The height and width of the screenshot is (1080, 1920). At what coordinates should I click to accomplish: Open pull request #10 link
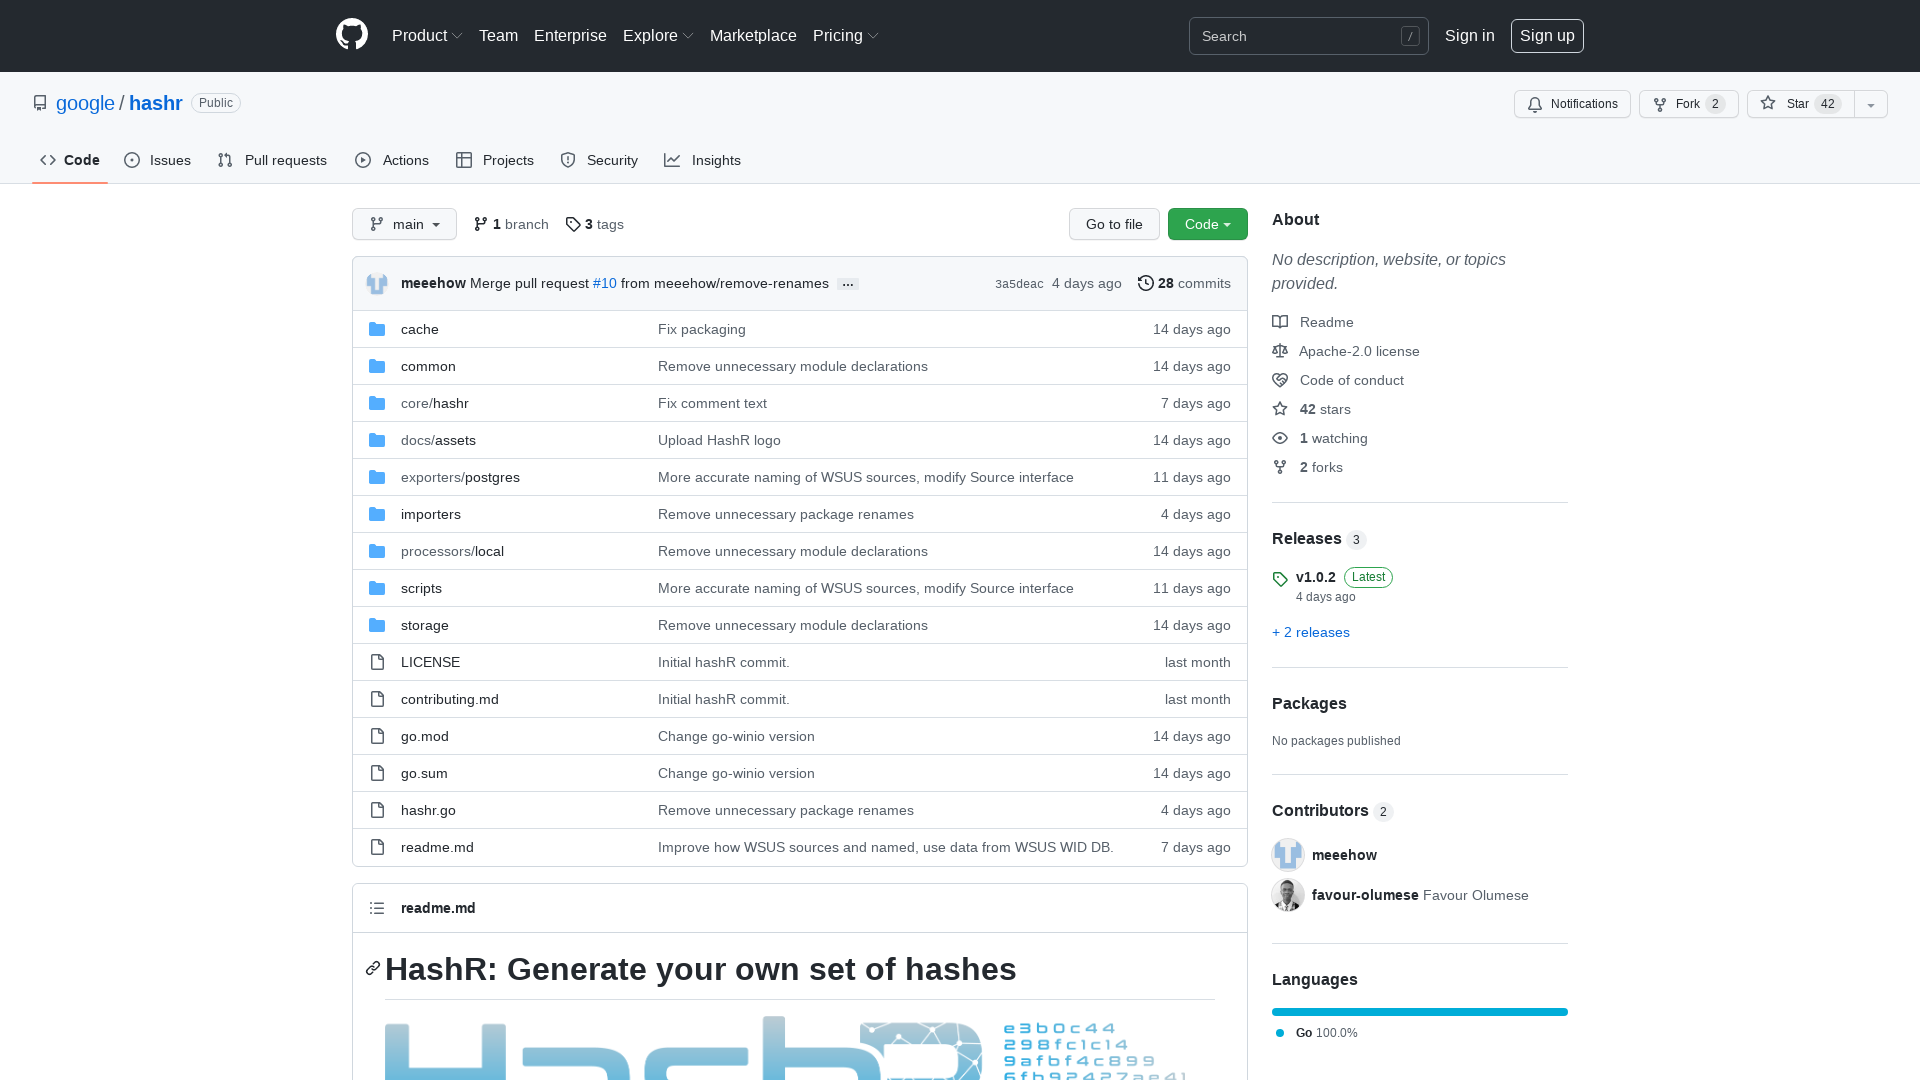(604, 283)
